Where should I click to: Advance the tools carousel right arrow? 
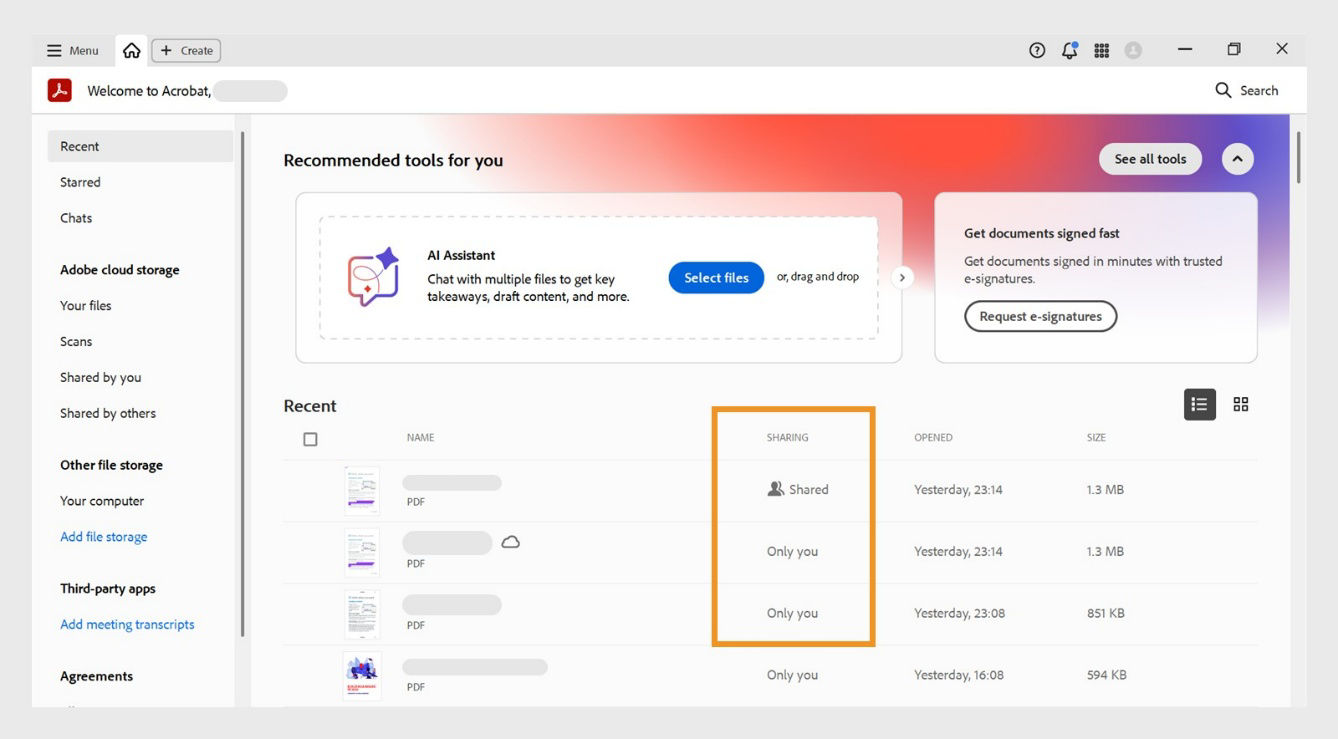902,277
